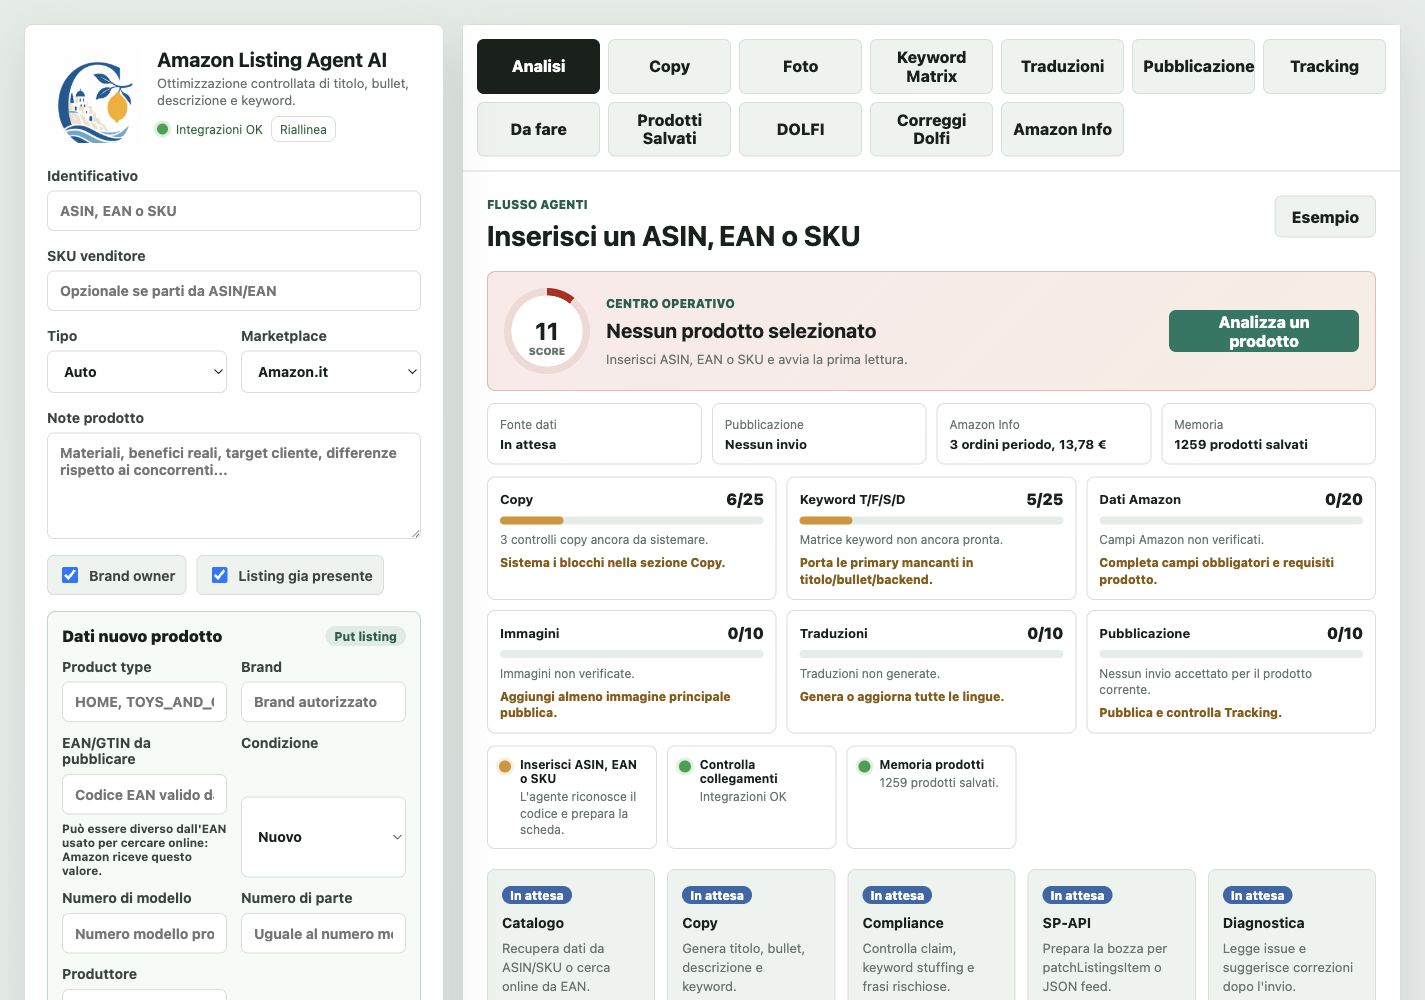Focus the Numero di modello field
This screenshot has height=1000, width=1425.
click(144, 934)
